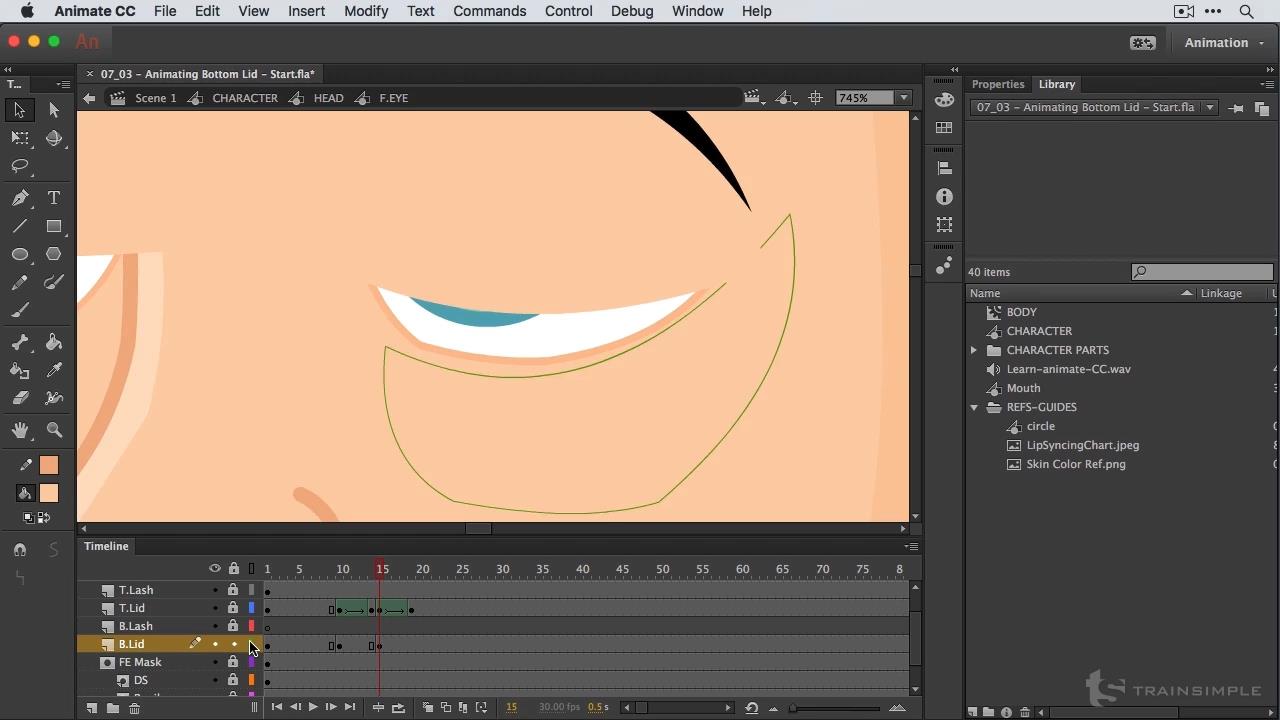The width and height of the screenshot is (1280, 720).
Task: Select the Subselection tool
Action: pyautogui.click(x=54, y=110)
